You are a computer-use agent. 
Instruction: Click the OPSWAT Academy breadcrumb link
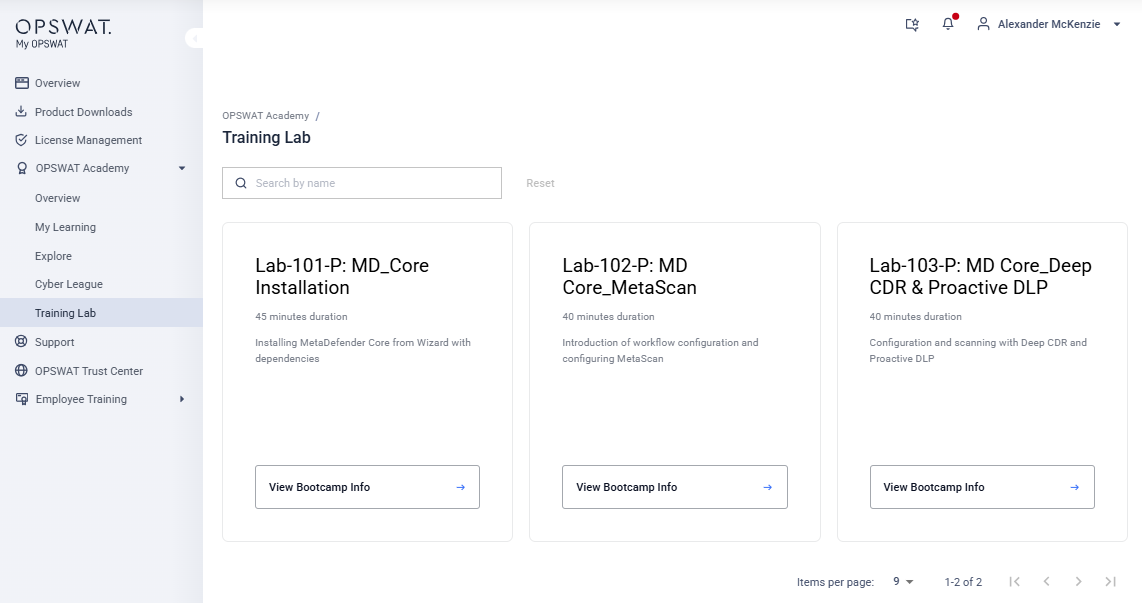pos(265,116)
